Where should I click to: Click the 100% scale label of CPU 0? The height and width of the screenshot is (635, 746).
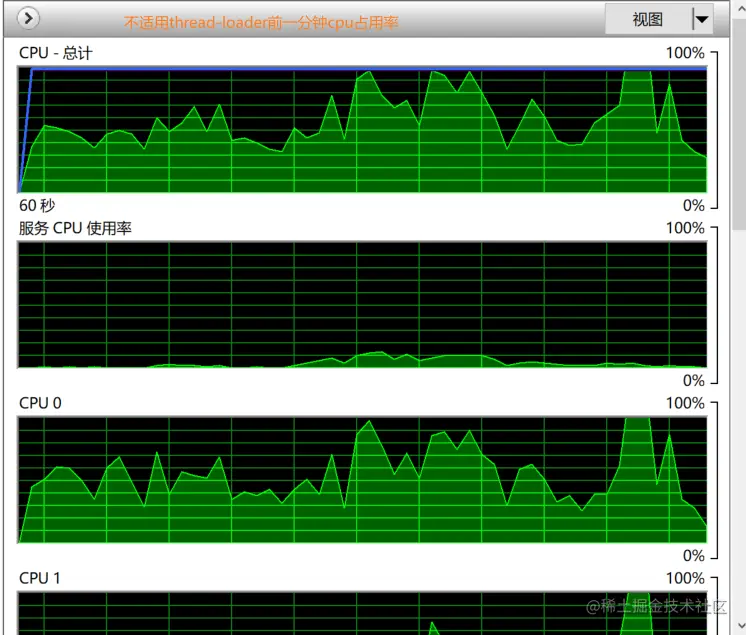click(x=685, y=403)
